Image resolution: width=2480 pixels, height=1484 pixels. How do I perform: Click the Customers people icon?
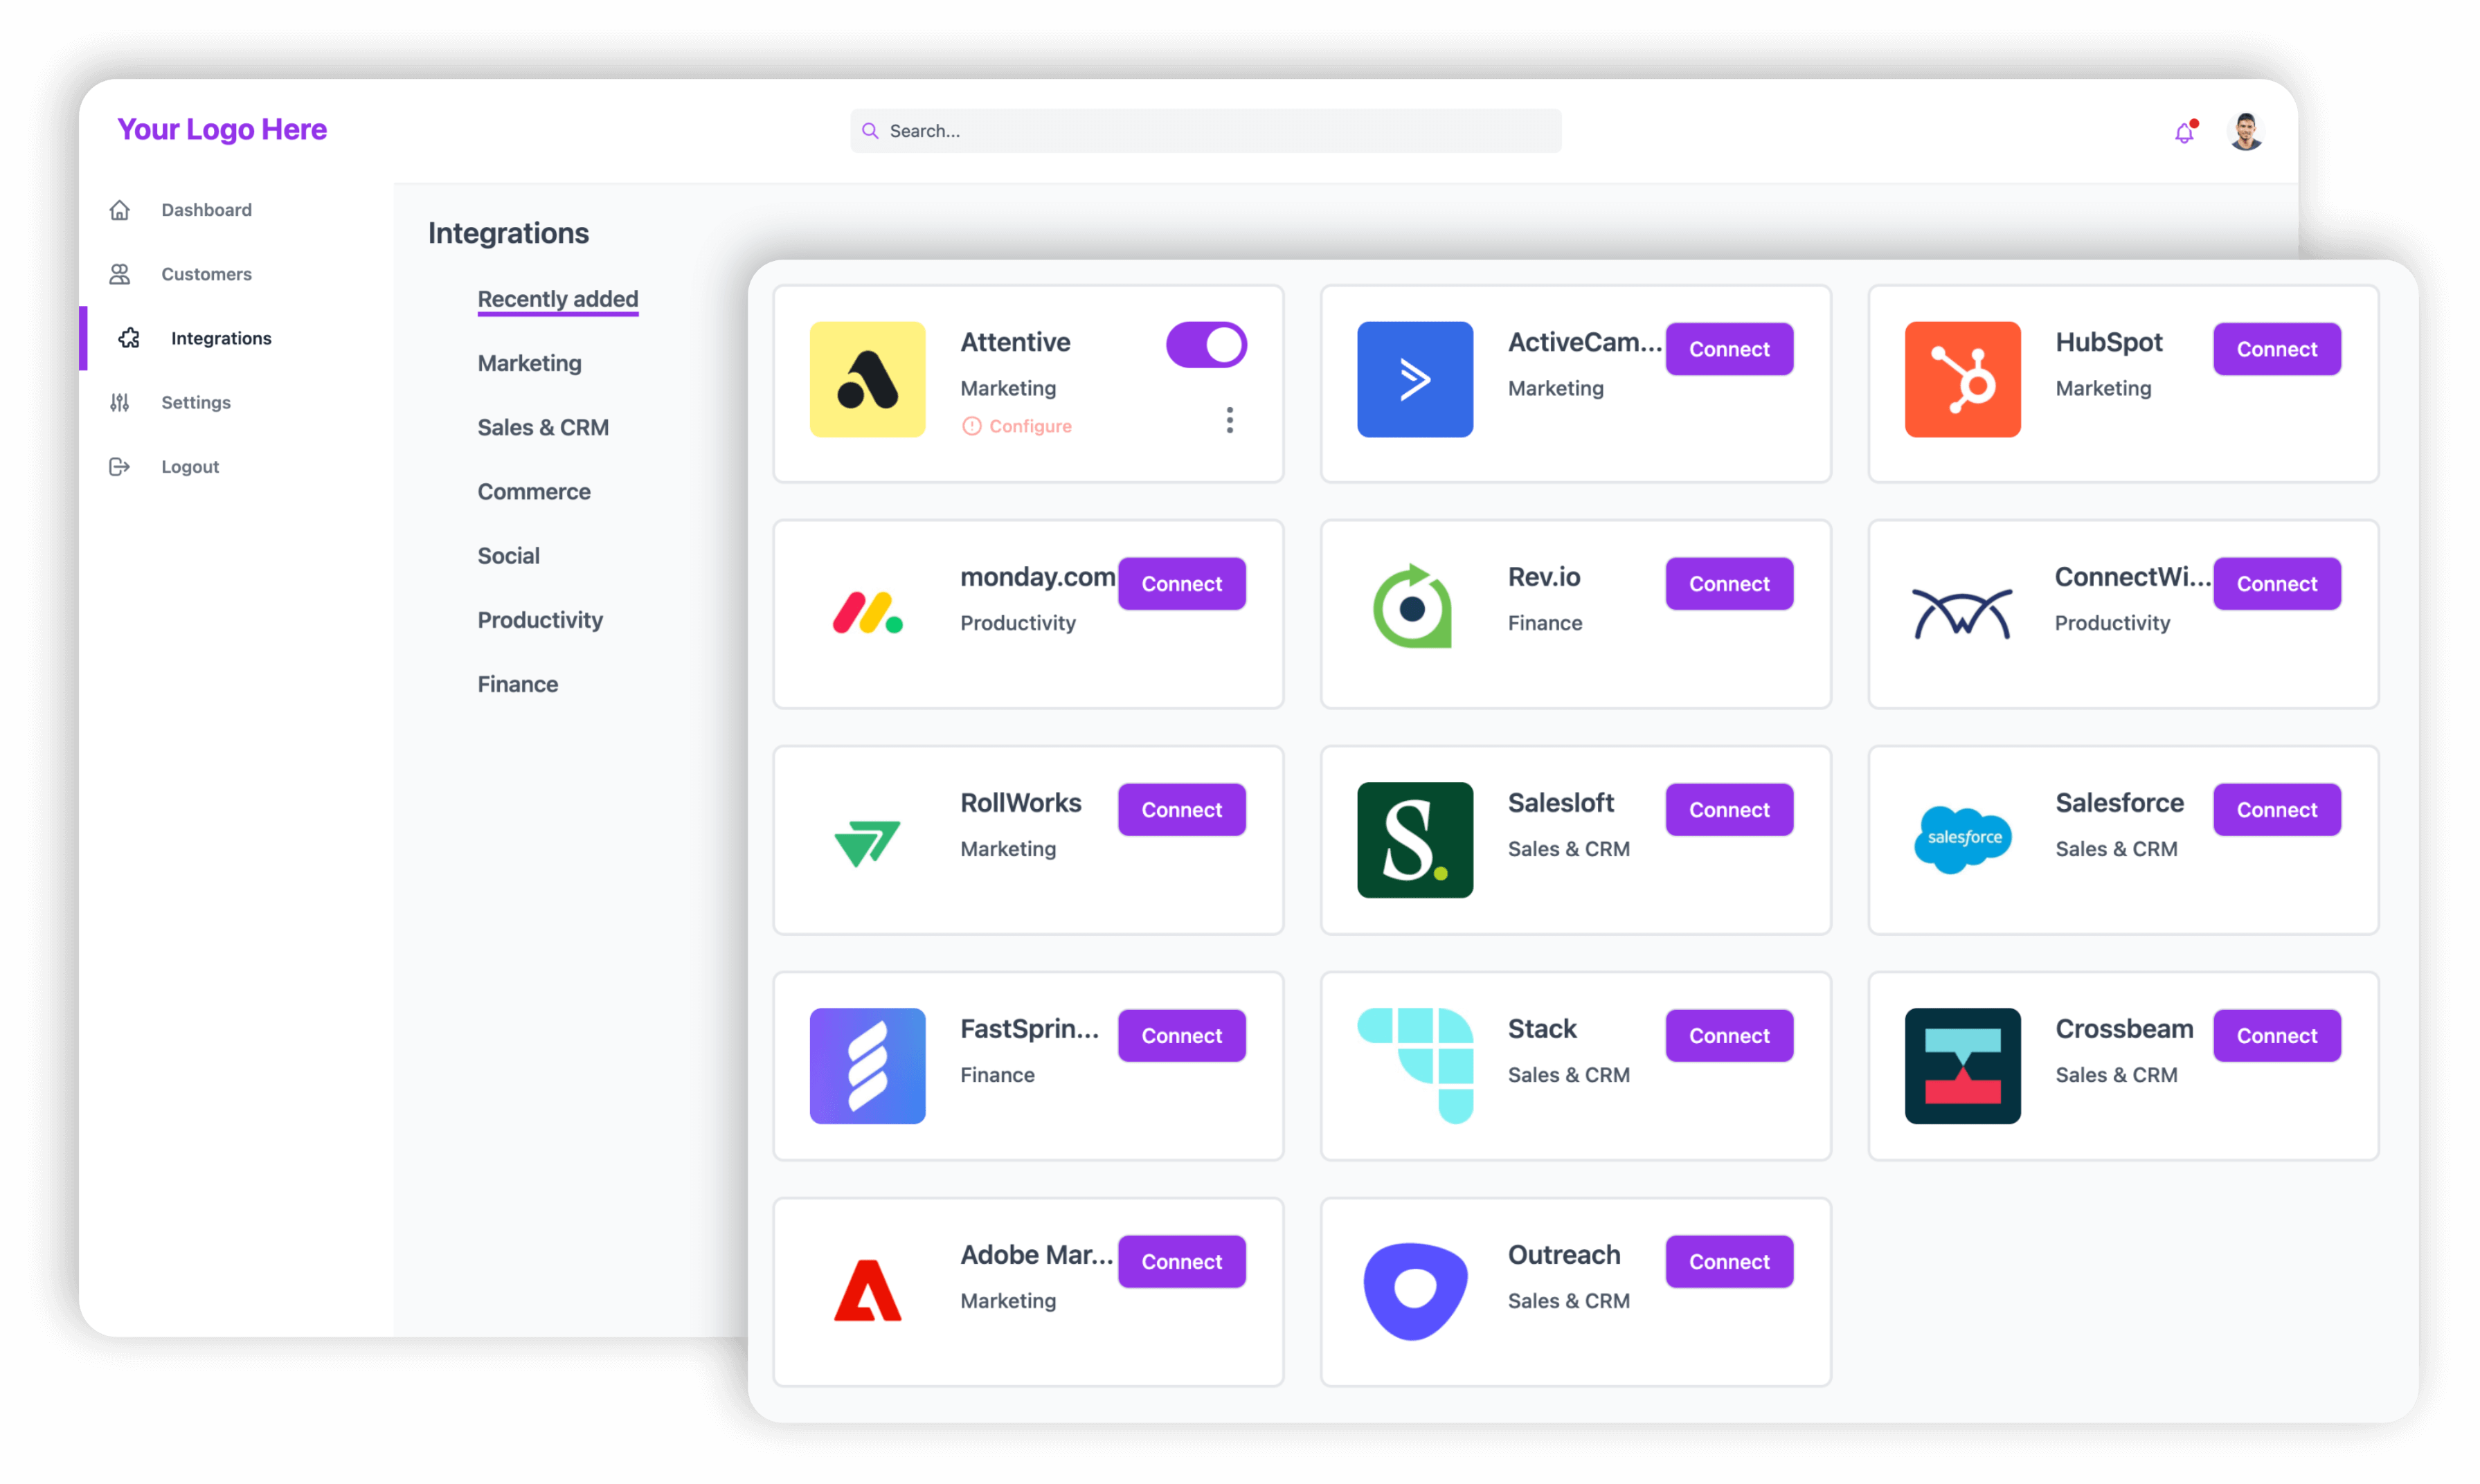(120, 274)
